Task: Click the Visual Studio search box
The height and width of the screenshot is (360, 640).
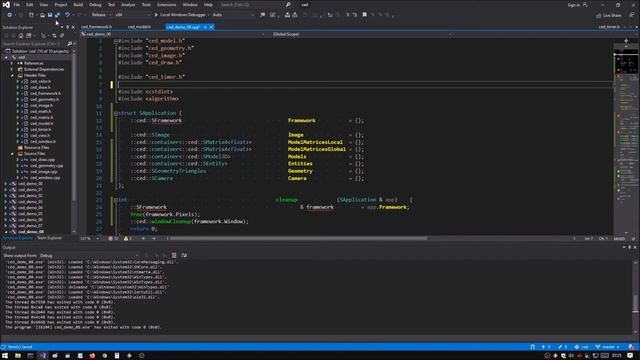Action: [255, 4]
